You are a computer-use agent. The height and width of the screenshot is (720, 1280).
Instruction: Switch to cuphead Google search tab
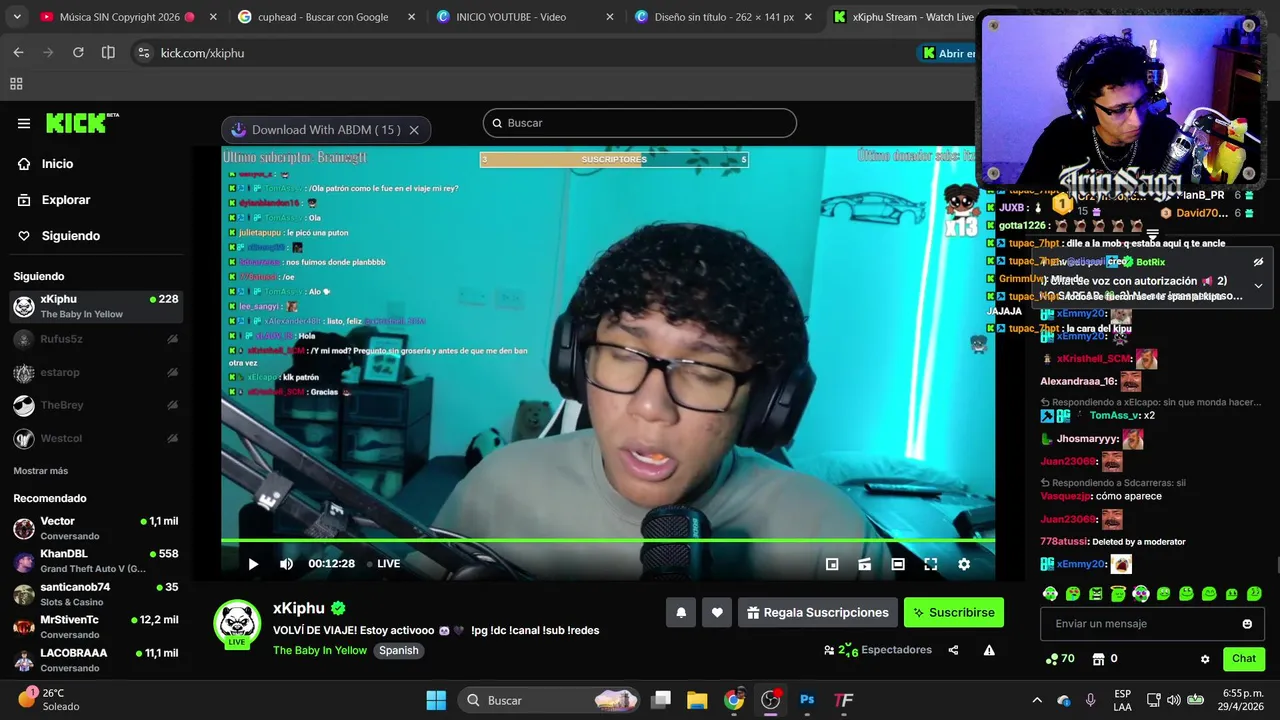pyautogui.click(x=327, y=17)
